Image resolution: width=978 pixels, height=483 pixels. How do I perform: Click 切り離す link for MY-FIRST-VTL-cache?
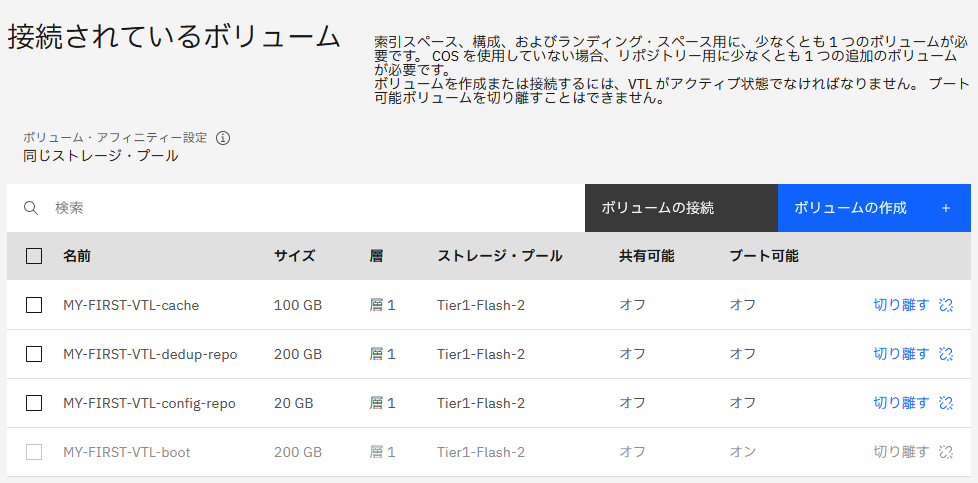click(x=901, y=305)
